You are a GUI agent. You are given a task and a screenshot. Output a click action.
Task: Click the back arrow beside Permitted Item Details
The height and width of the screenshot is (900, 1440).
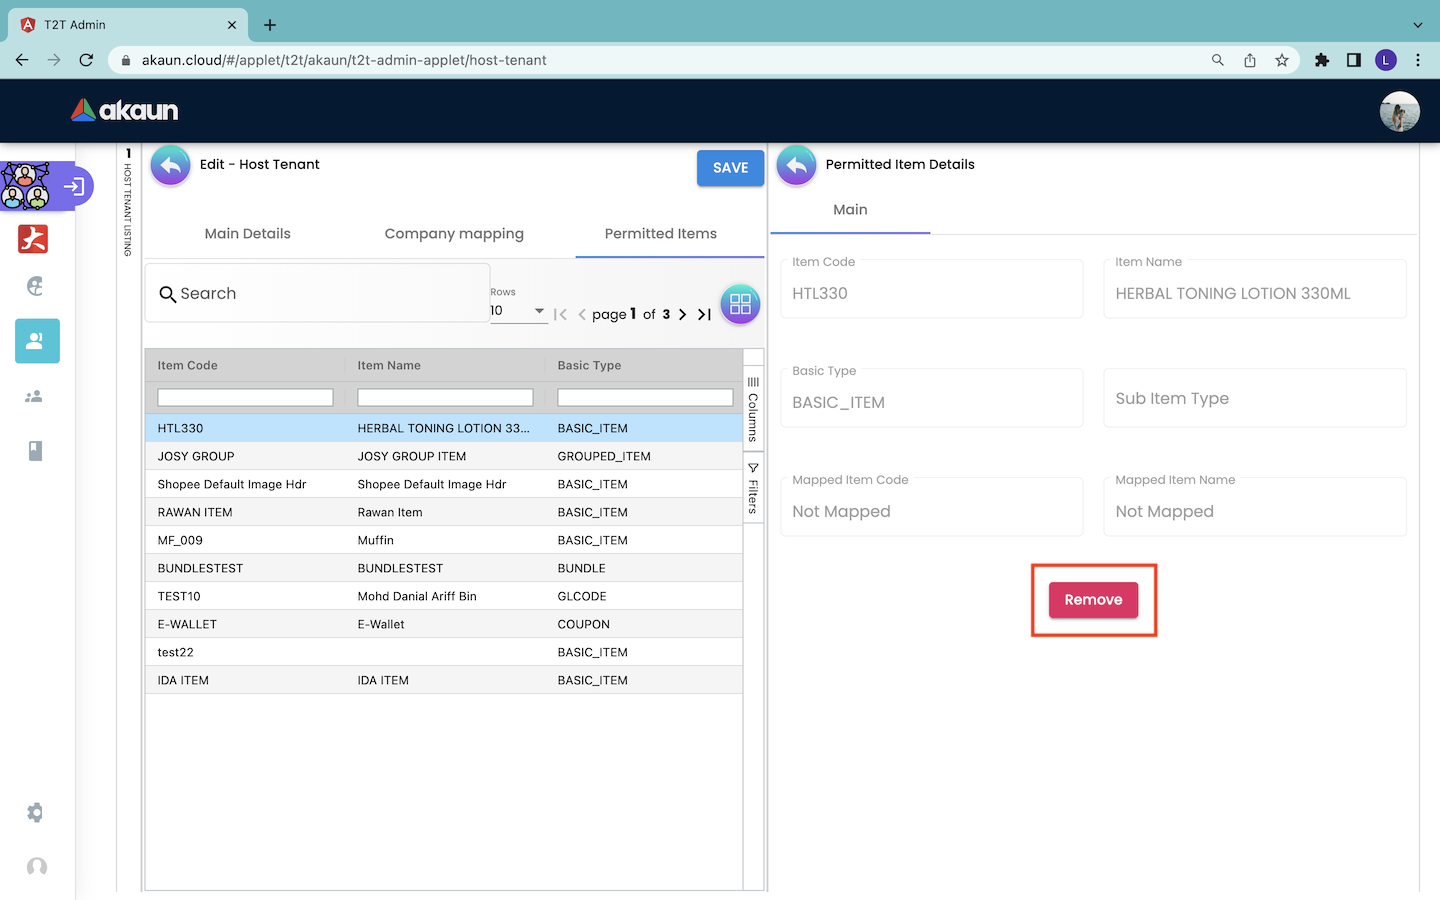(796, 166)
